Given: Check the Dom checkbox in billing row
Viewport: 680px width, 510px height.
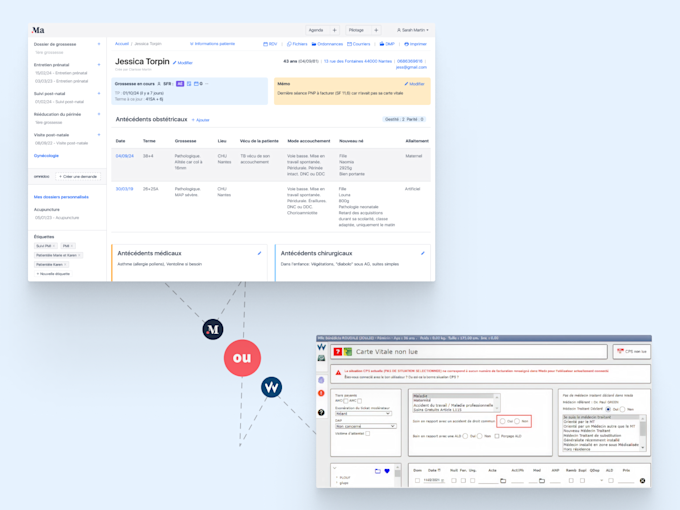Looking at the screenshot, I should click(x=417, y=481).
